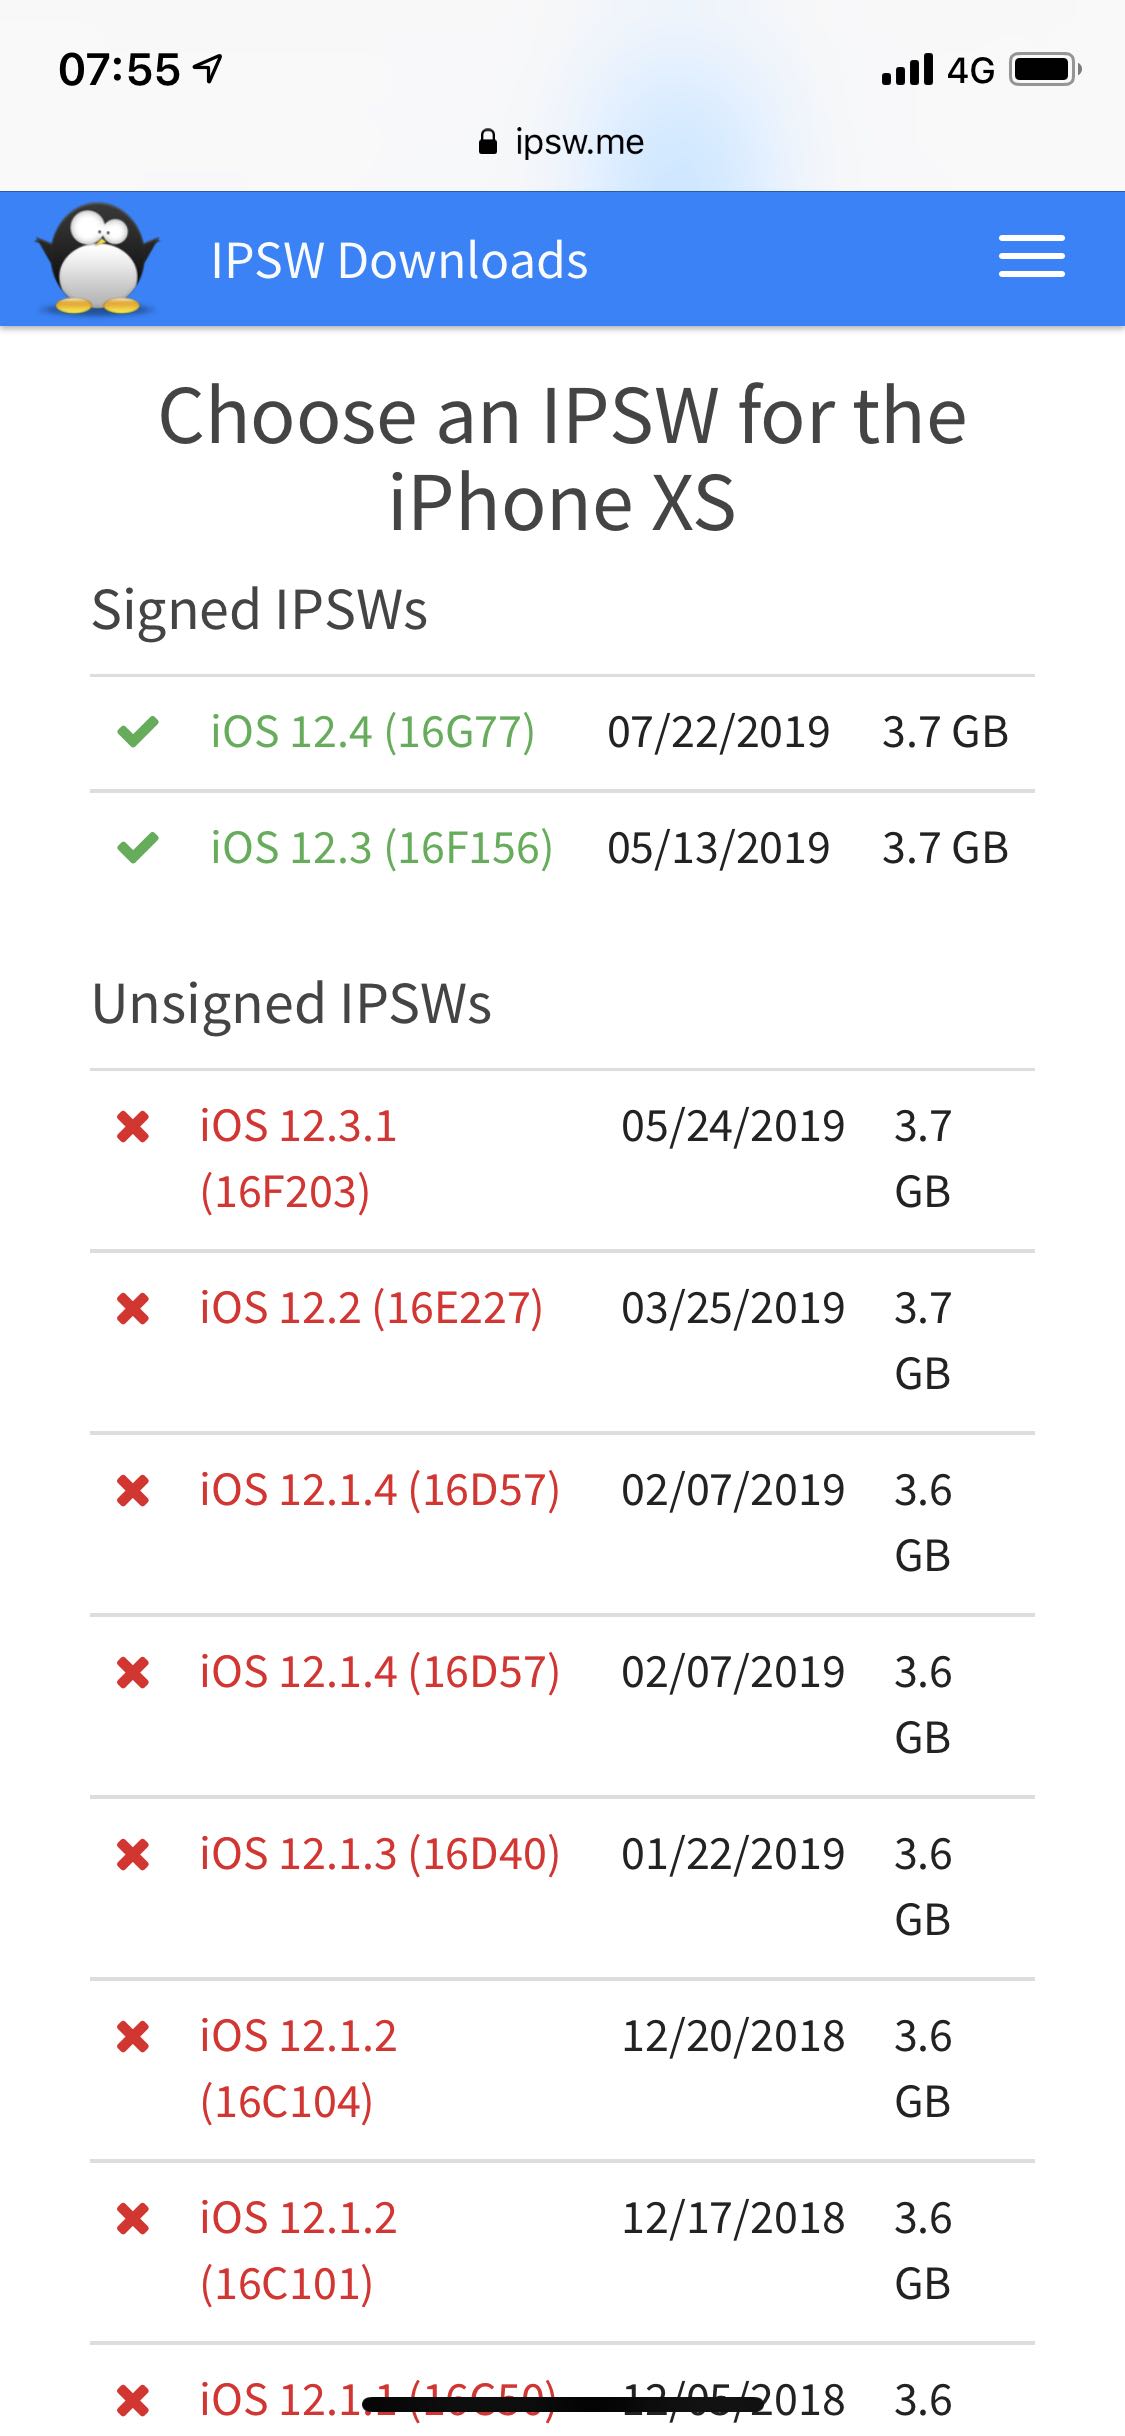Tap the lock icon in address bar

(488, 142)
